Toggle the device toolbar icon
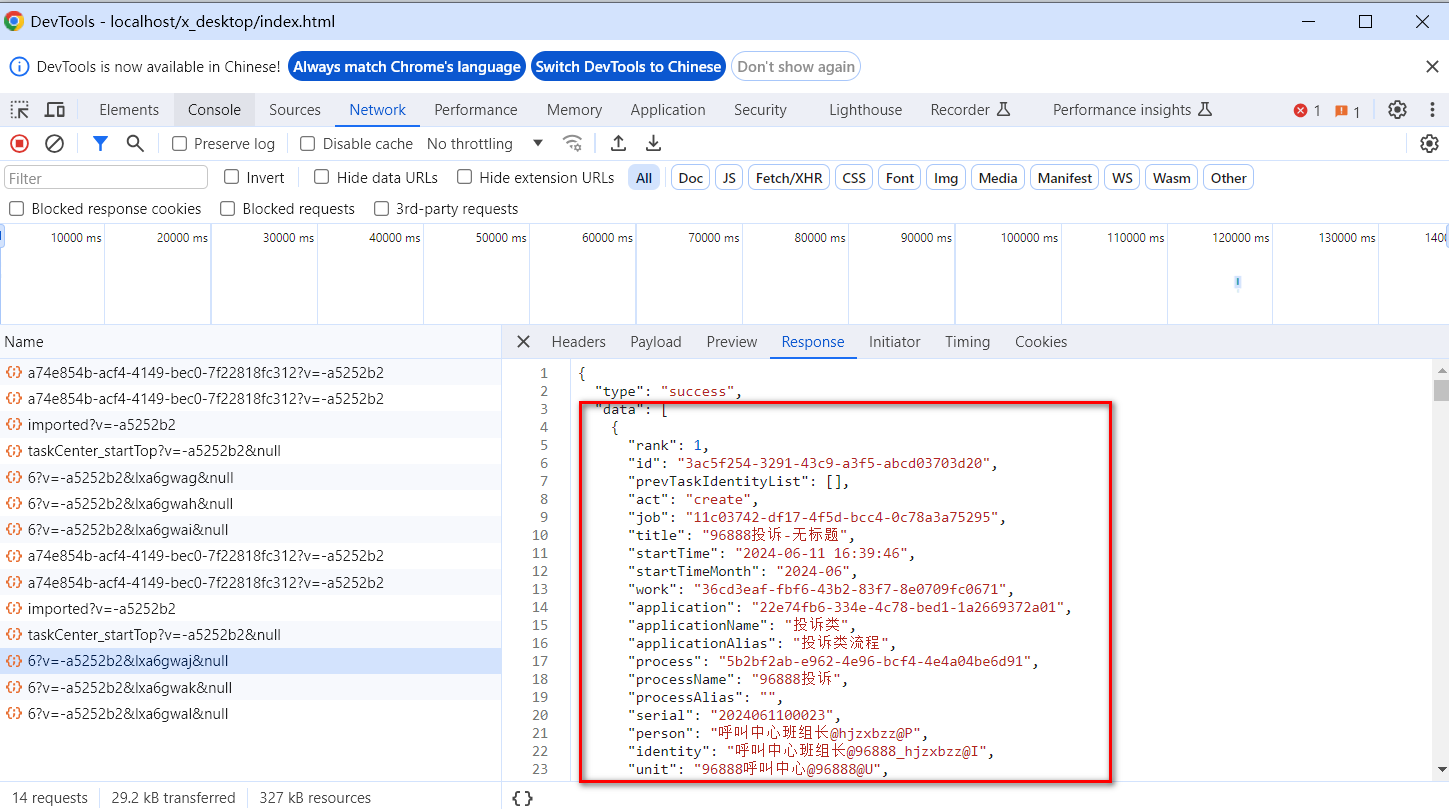The height and width of the screenshot is (809, 1449). (55, 110)
